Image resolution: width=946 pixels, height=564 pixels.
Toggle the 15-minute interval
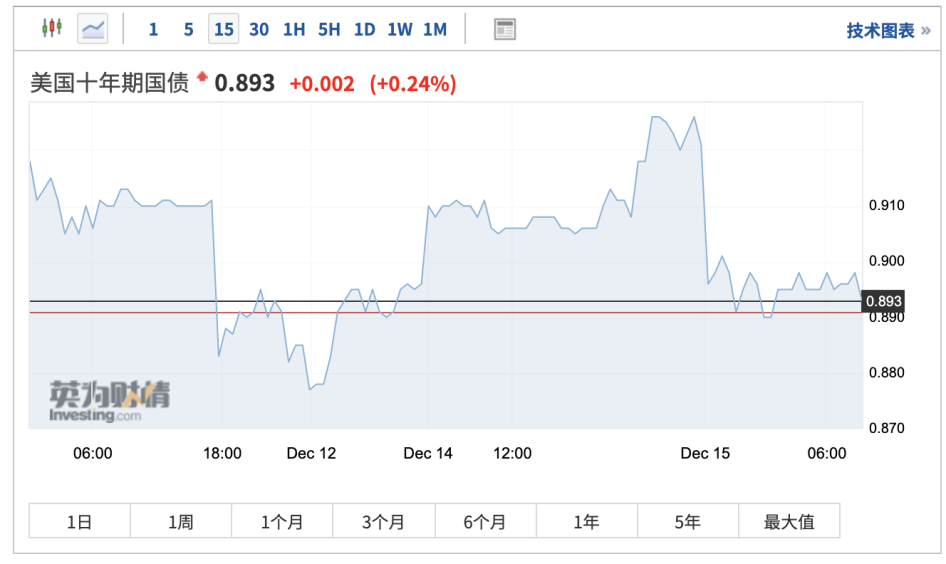223,29
